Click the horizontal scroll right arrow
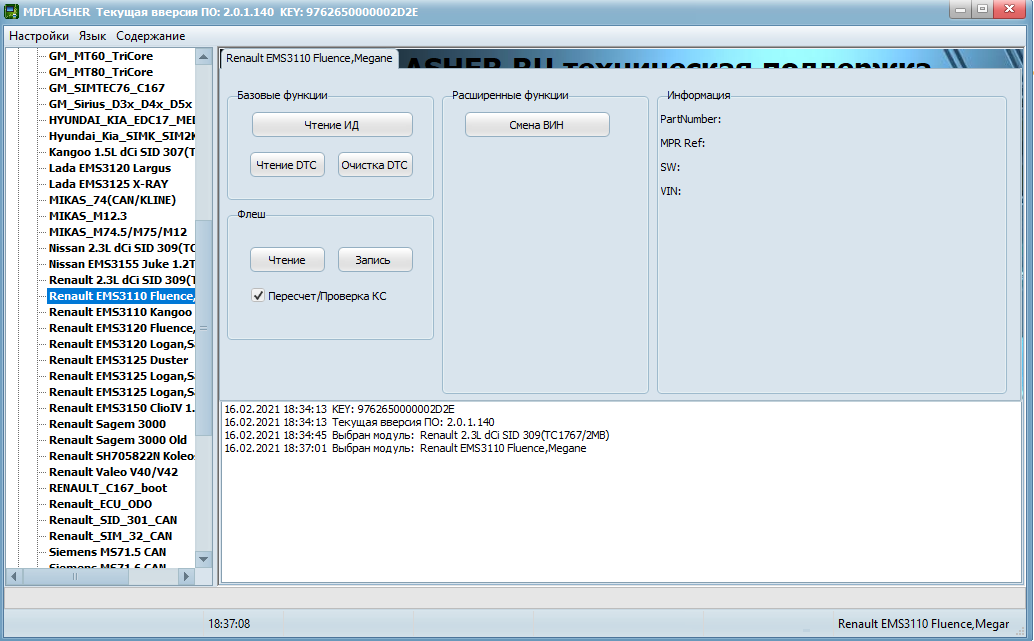1034x641 pixels. point(187,576)
